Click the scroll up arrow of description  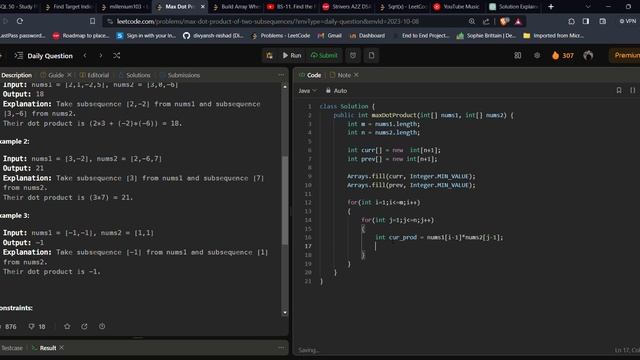(285, 87)
